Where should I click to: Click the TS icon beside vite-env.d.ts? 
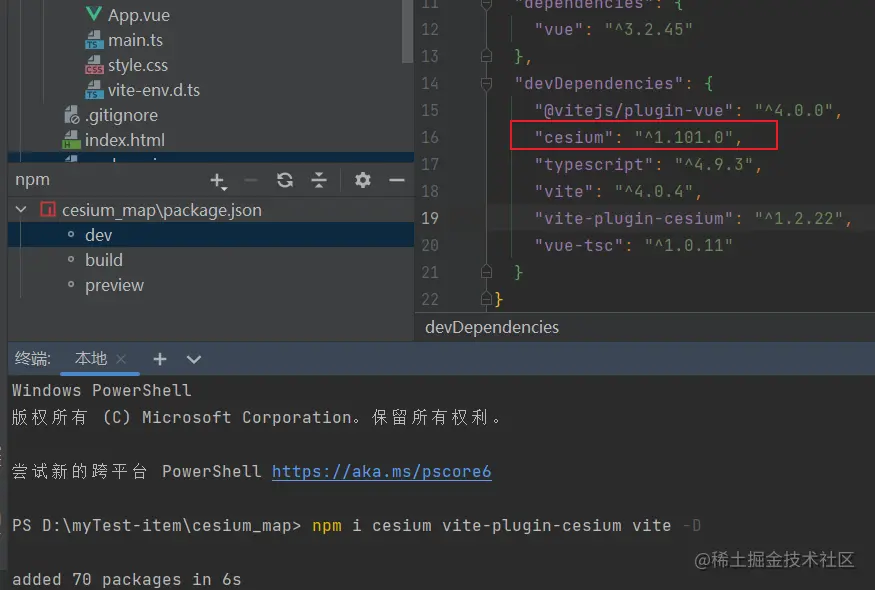[x=94, y=90]
